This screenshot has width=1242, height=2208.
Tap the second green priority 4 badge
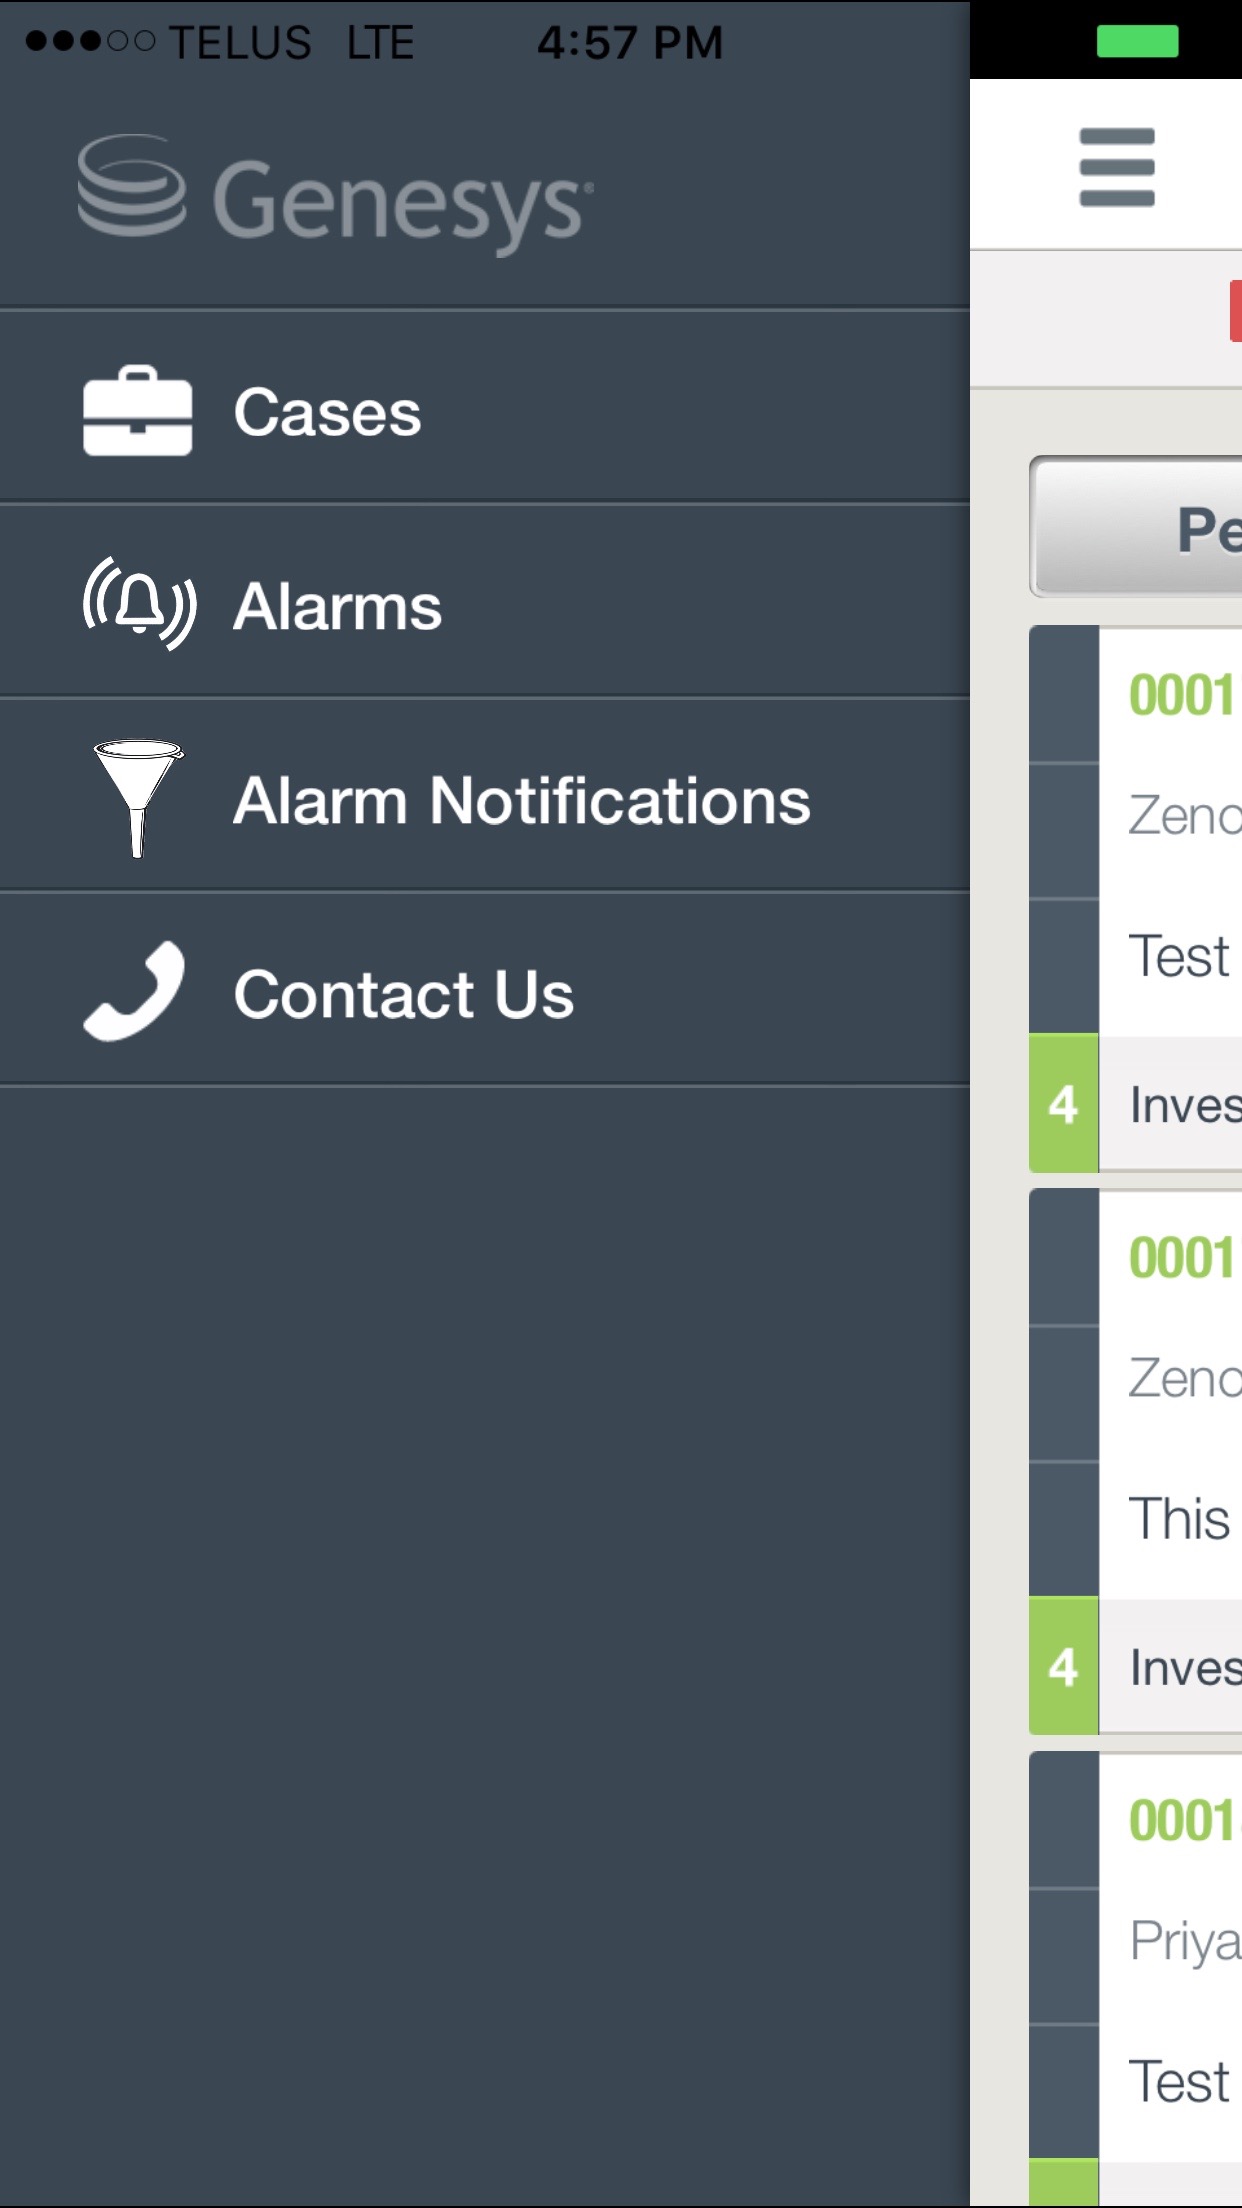[x=1064, y=1667]
